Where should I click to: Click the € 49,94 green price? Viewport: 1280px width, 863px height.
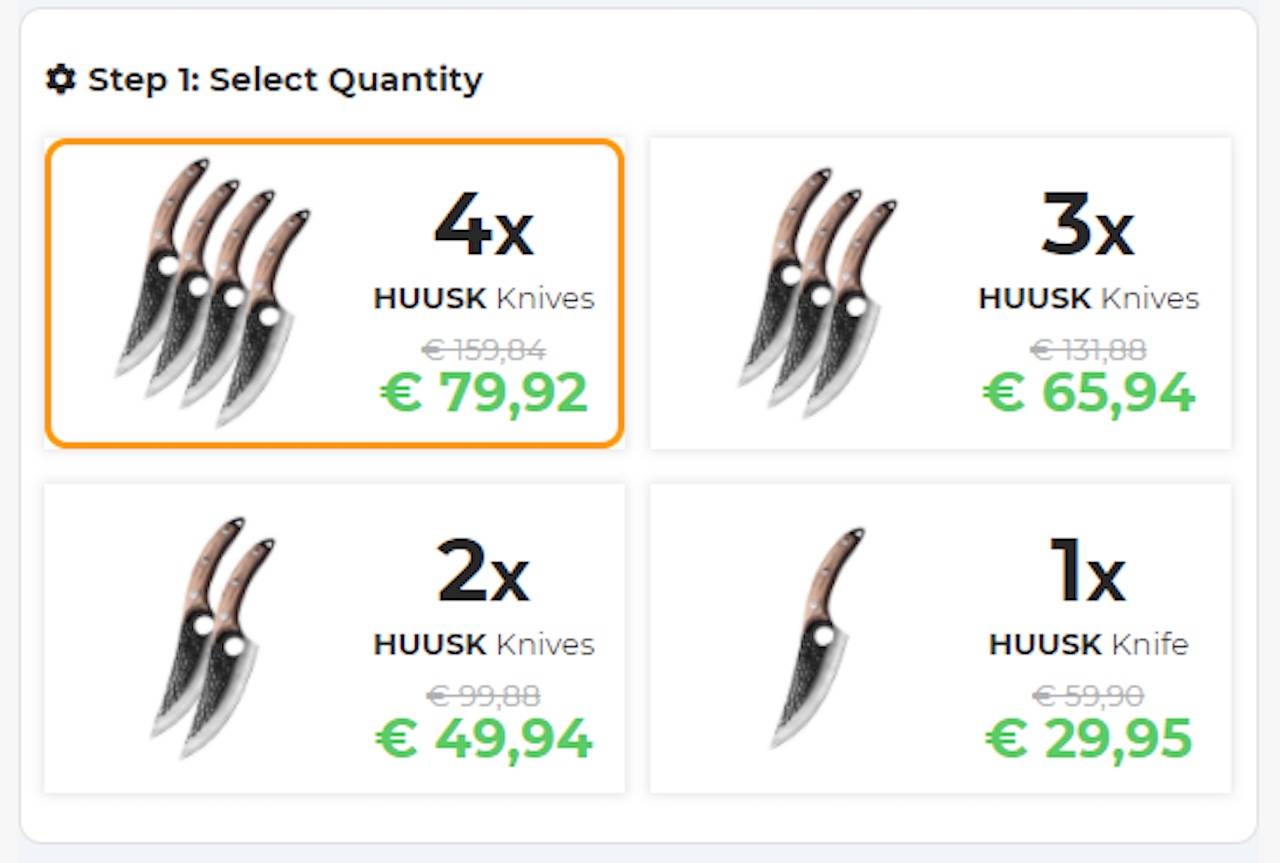click(x=484, y=738)
